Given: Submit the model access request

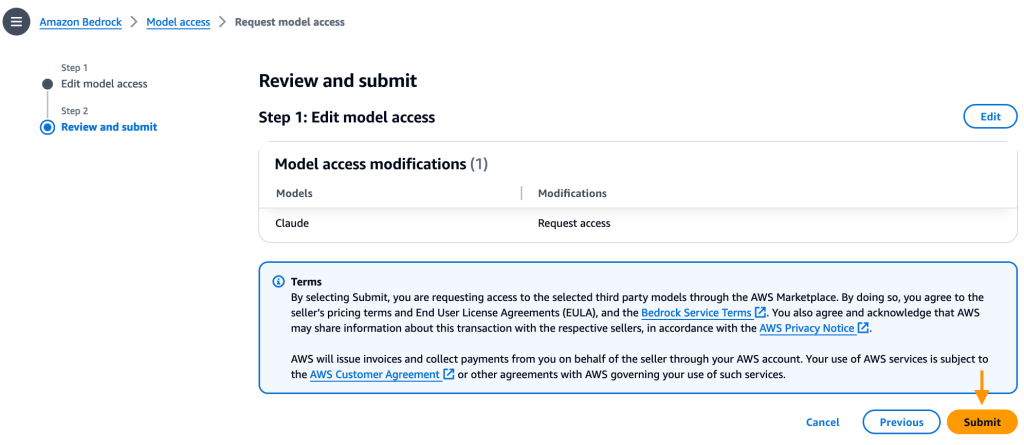Looking at the screenshot, I should pos(981,422).
